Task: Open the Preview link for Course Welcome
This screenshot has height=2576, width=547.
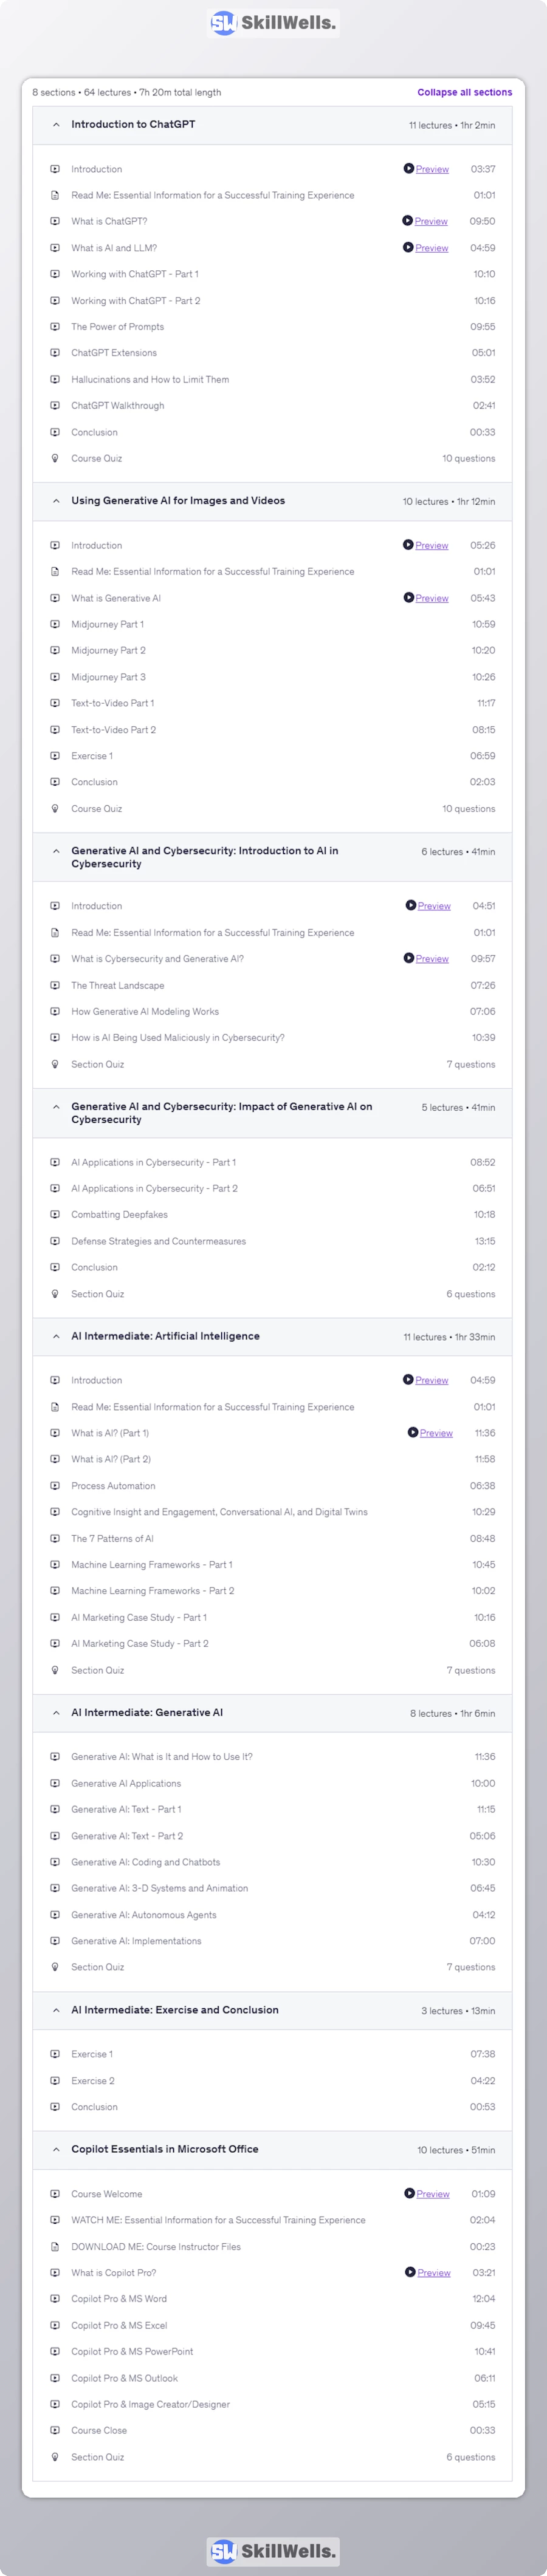Action: click(x=433, y=2194)
